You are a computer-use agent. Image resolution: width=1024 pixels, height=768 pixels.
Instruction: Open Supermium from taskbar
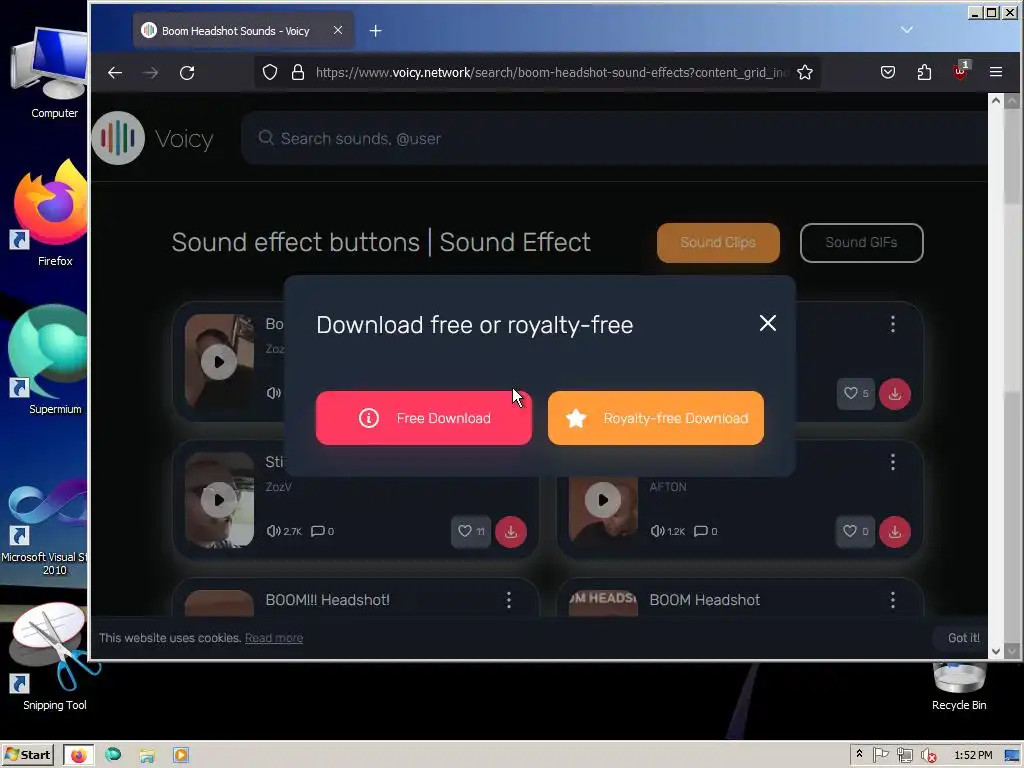(x=113, y=755)
